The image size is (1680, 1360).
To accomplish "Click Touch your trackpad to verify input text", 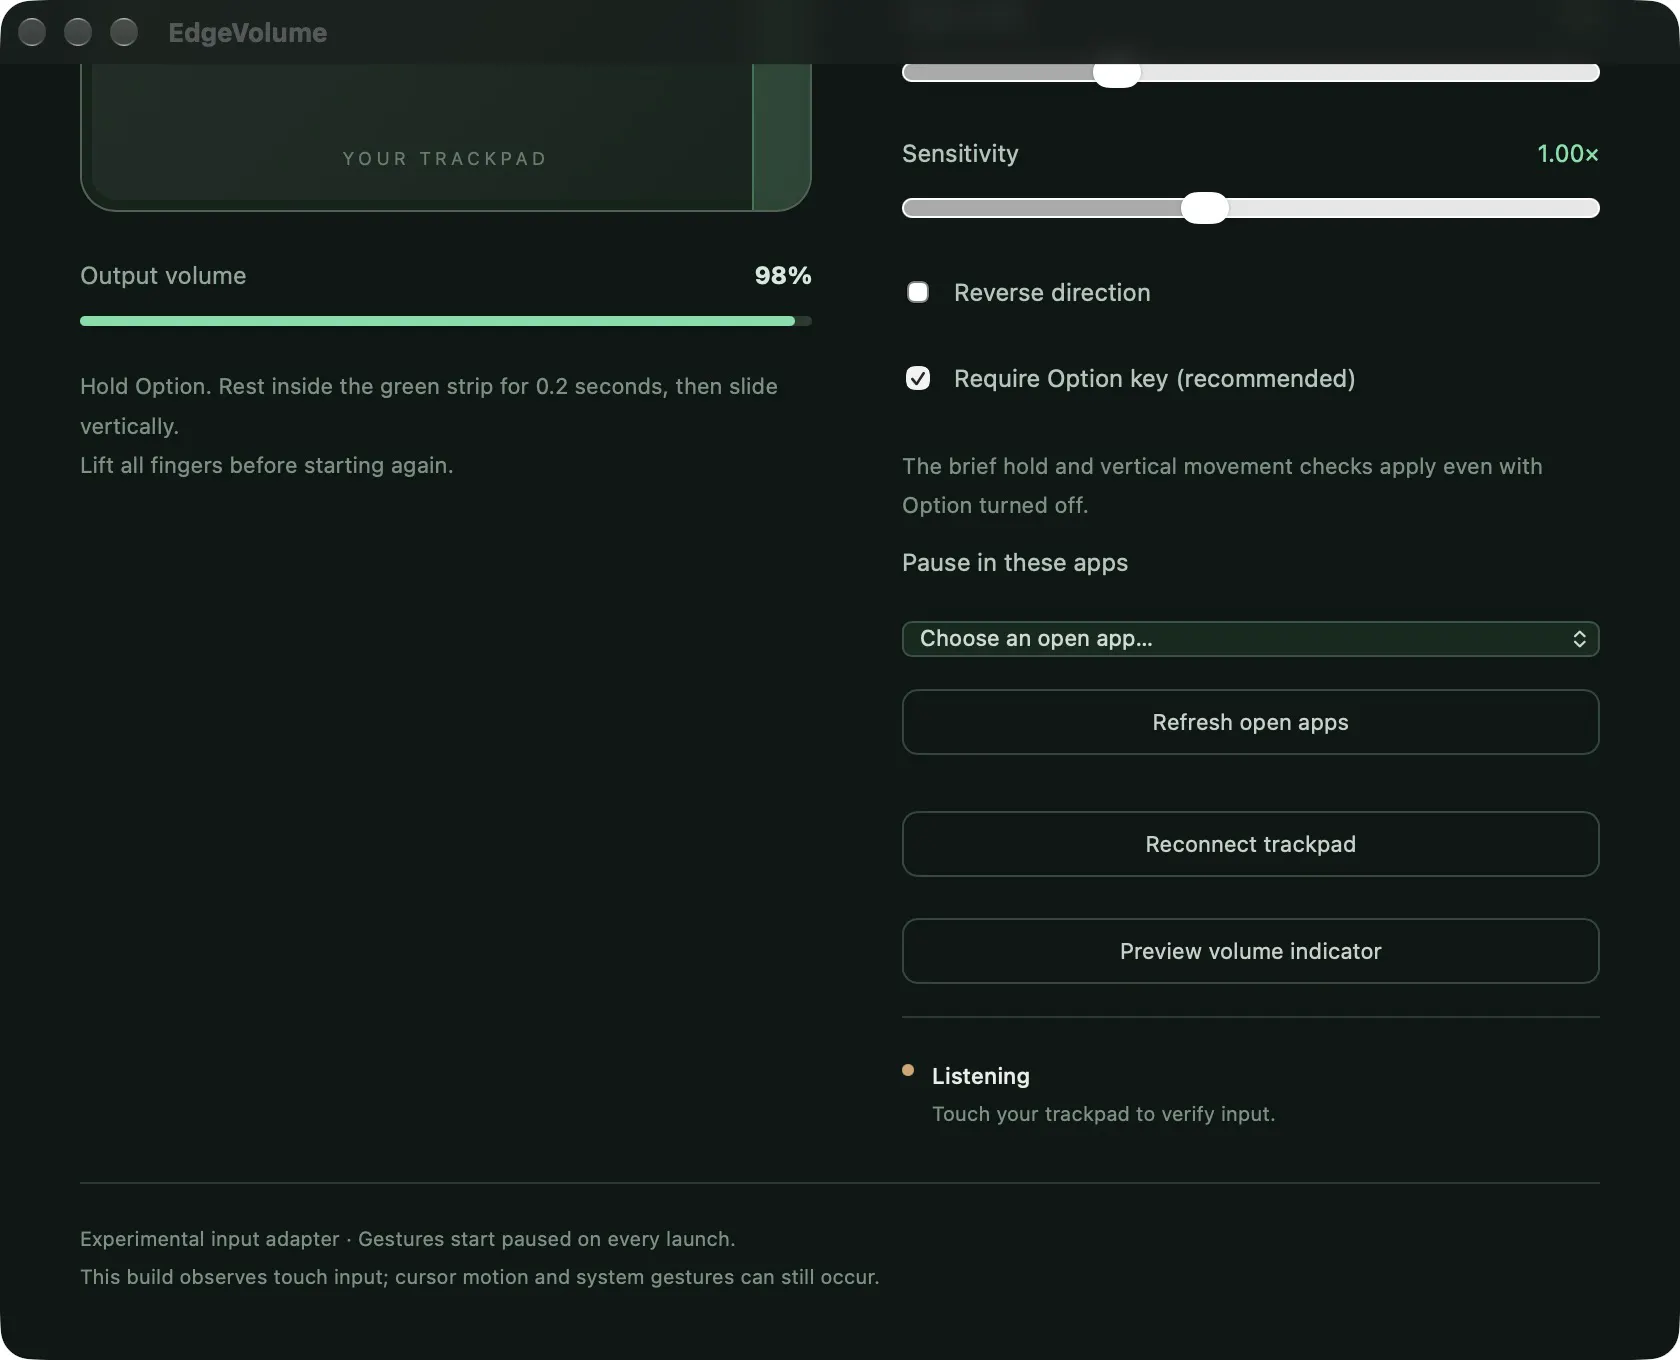I will coord(1103,1114).
